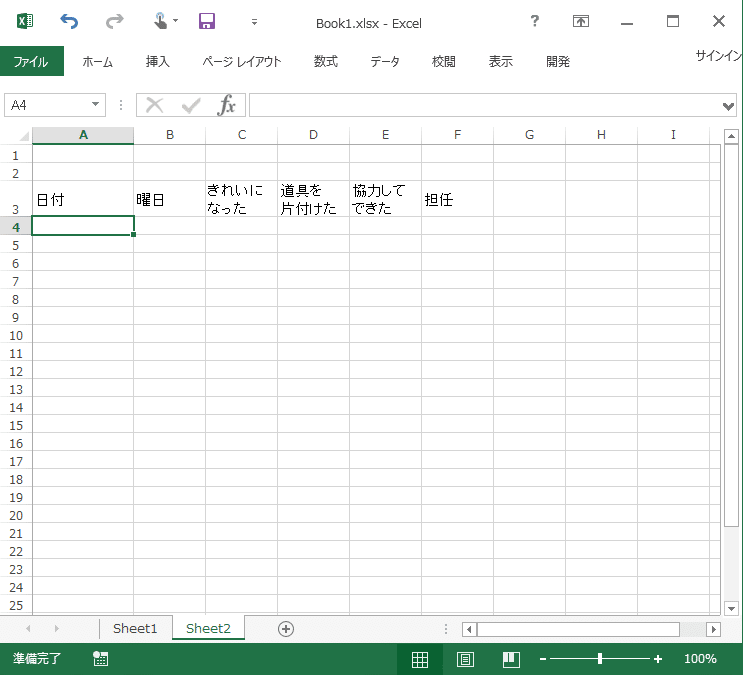Image resolution: width=743 pixels, height=675 pixels.
Task: Click the zoom slider handle
Action: (x=600, y=659)
